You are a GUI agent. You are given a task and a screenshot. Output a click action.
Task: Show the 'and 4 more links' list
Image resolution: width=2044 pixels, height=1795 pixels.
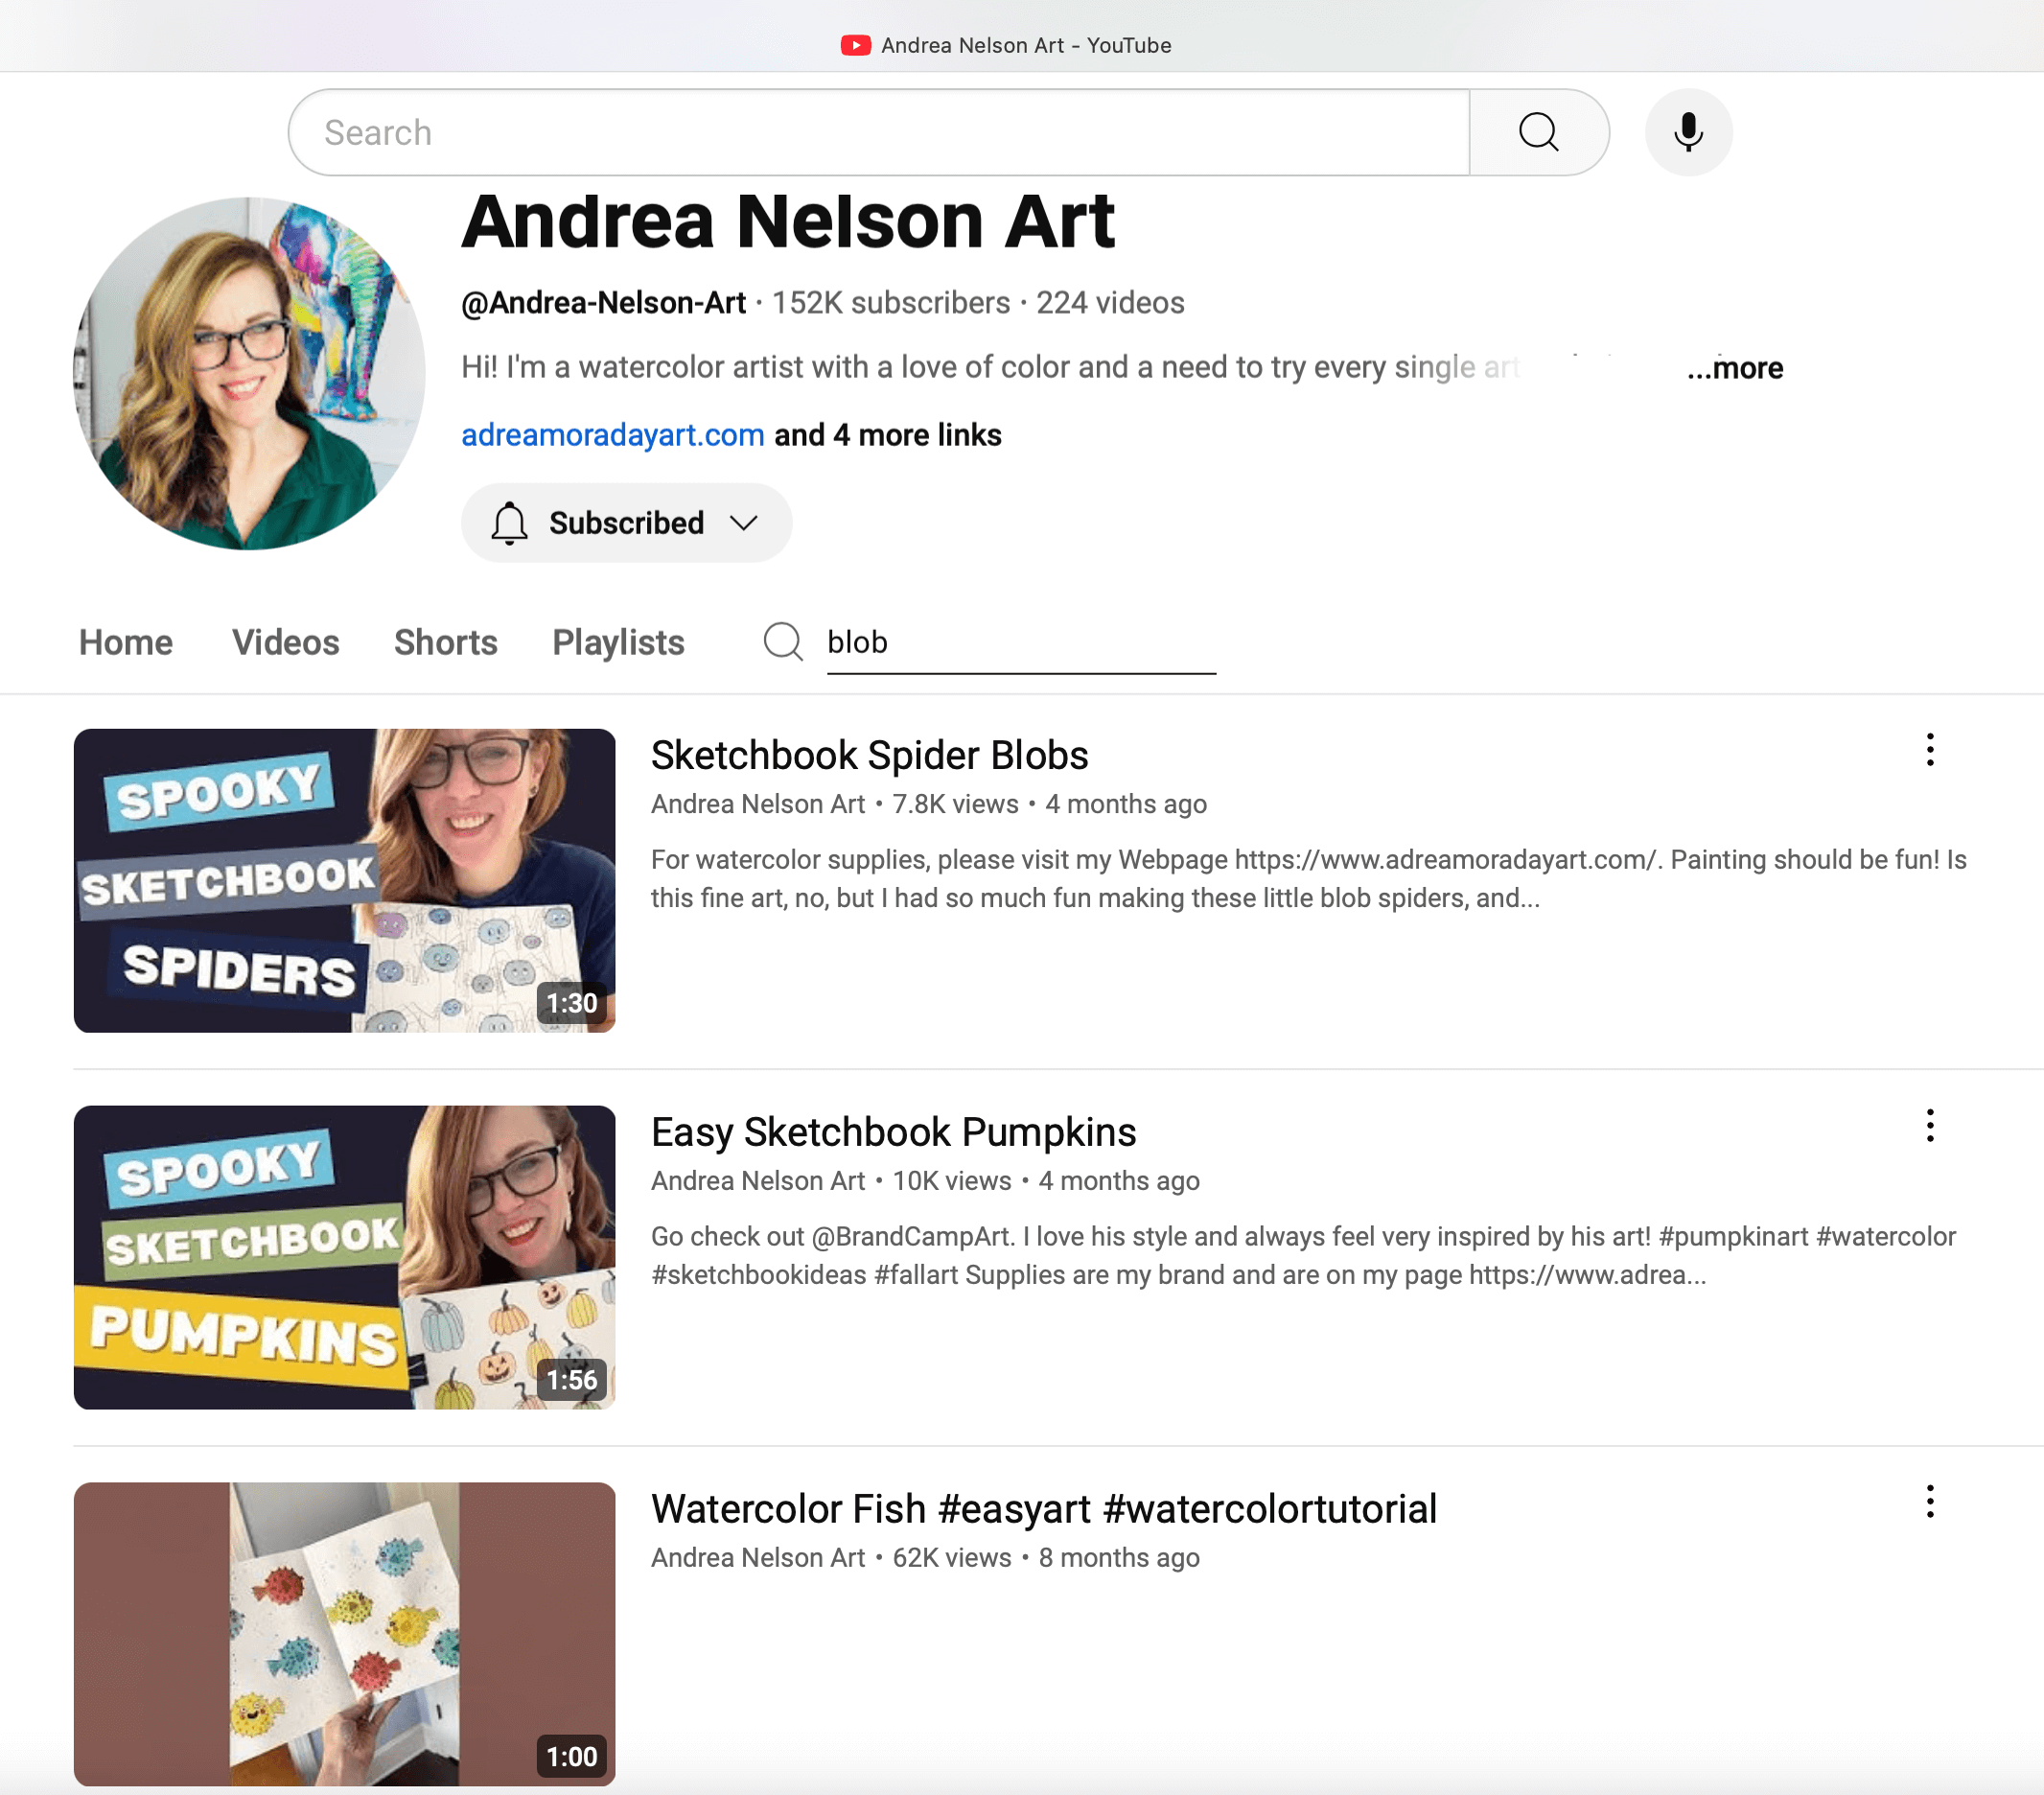pyautogui.click(x=887, y=435)
